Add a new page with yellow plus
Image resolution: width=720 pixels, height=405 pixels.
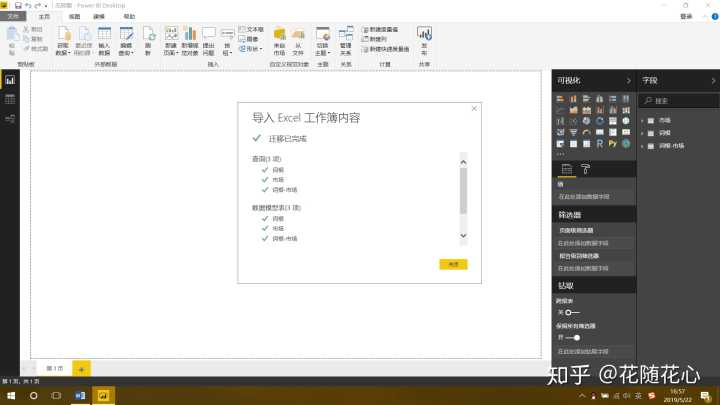tap(81, 369)
